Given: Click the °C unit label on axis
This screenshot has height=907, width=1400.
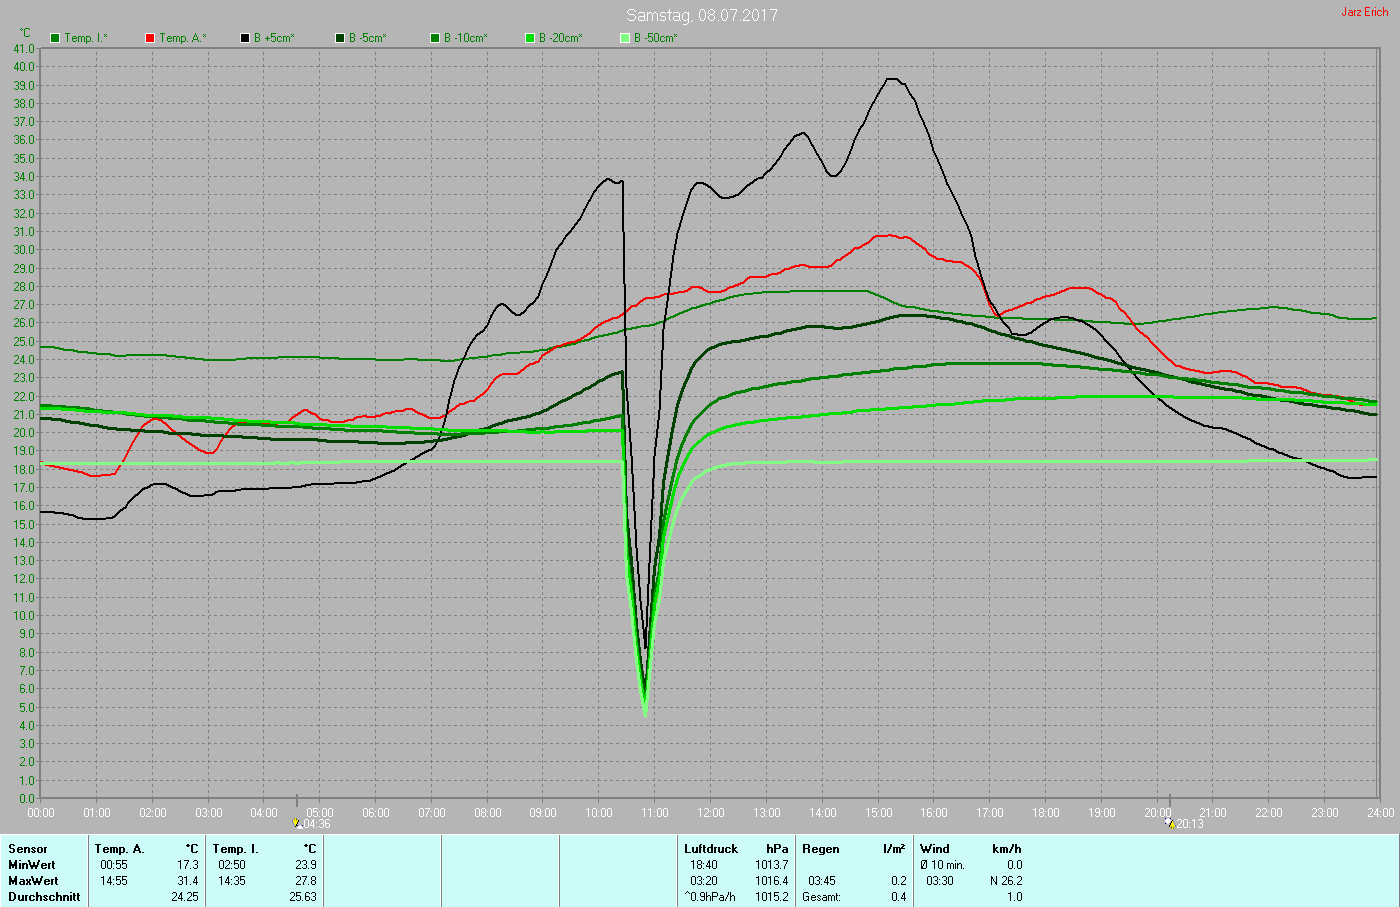Looking at the screenshot, I should click(x=25, y=33).
